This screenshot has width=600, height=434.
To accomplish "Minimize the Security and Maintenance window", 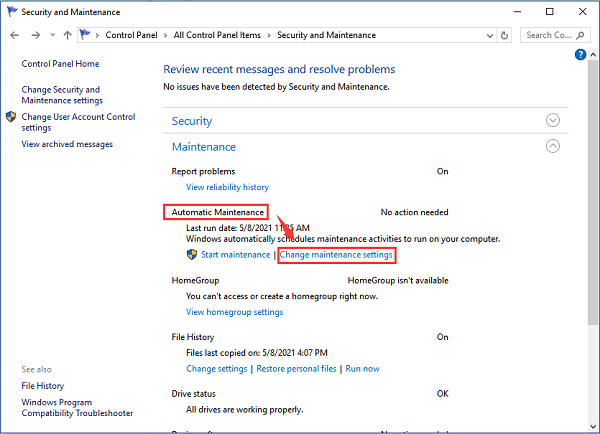I will tap(517, 12).
